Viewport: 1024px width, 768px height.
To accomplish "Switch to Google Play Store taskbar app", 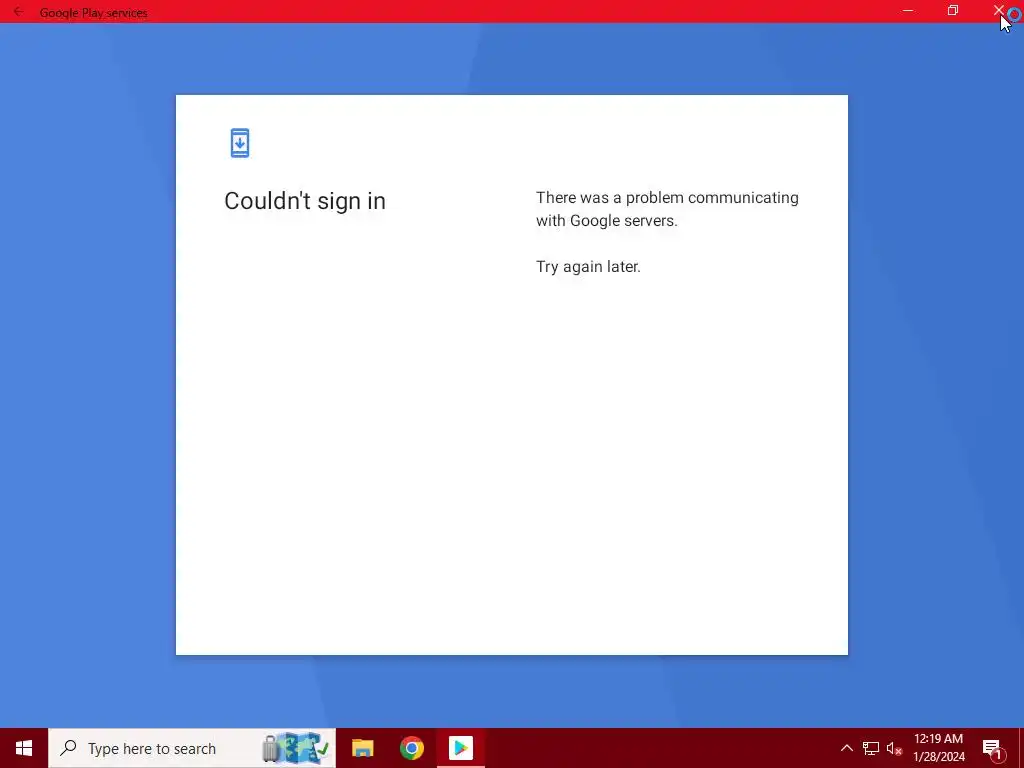I will (460, 748).
